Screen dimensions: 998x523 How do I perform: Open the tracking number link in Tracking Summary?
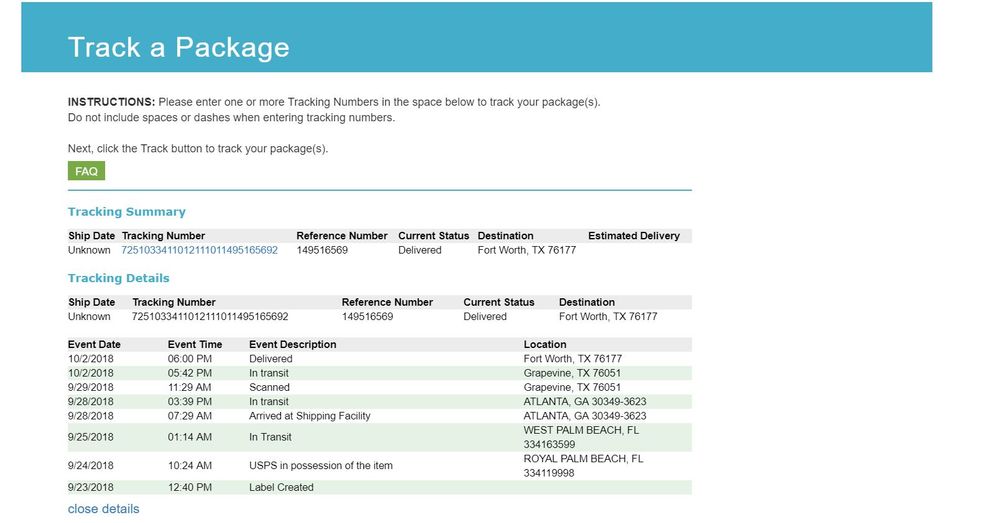[199, 250]
